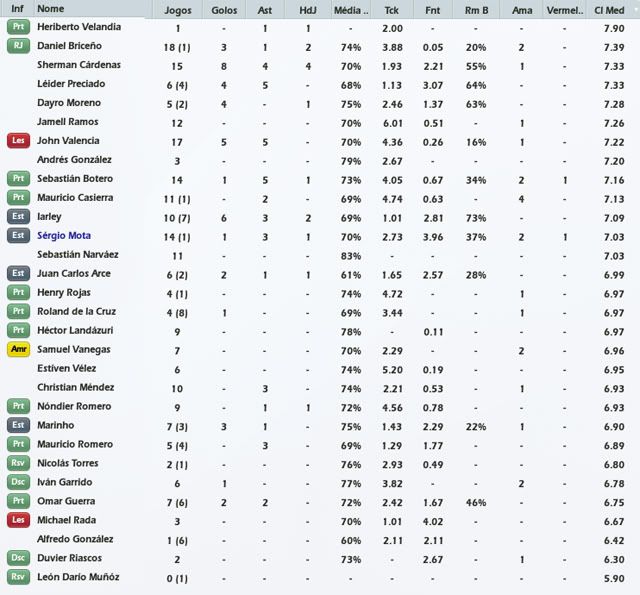Click the Ast column header
Image resolution: width=640 pixels, height=595 pixels.
pos(265,9)
